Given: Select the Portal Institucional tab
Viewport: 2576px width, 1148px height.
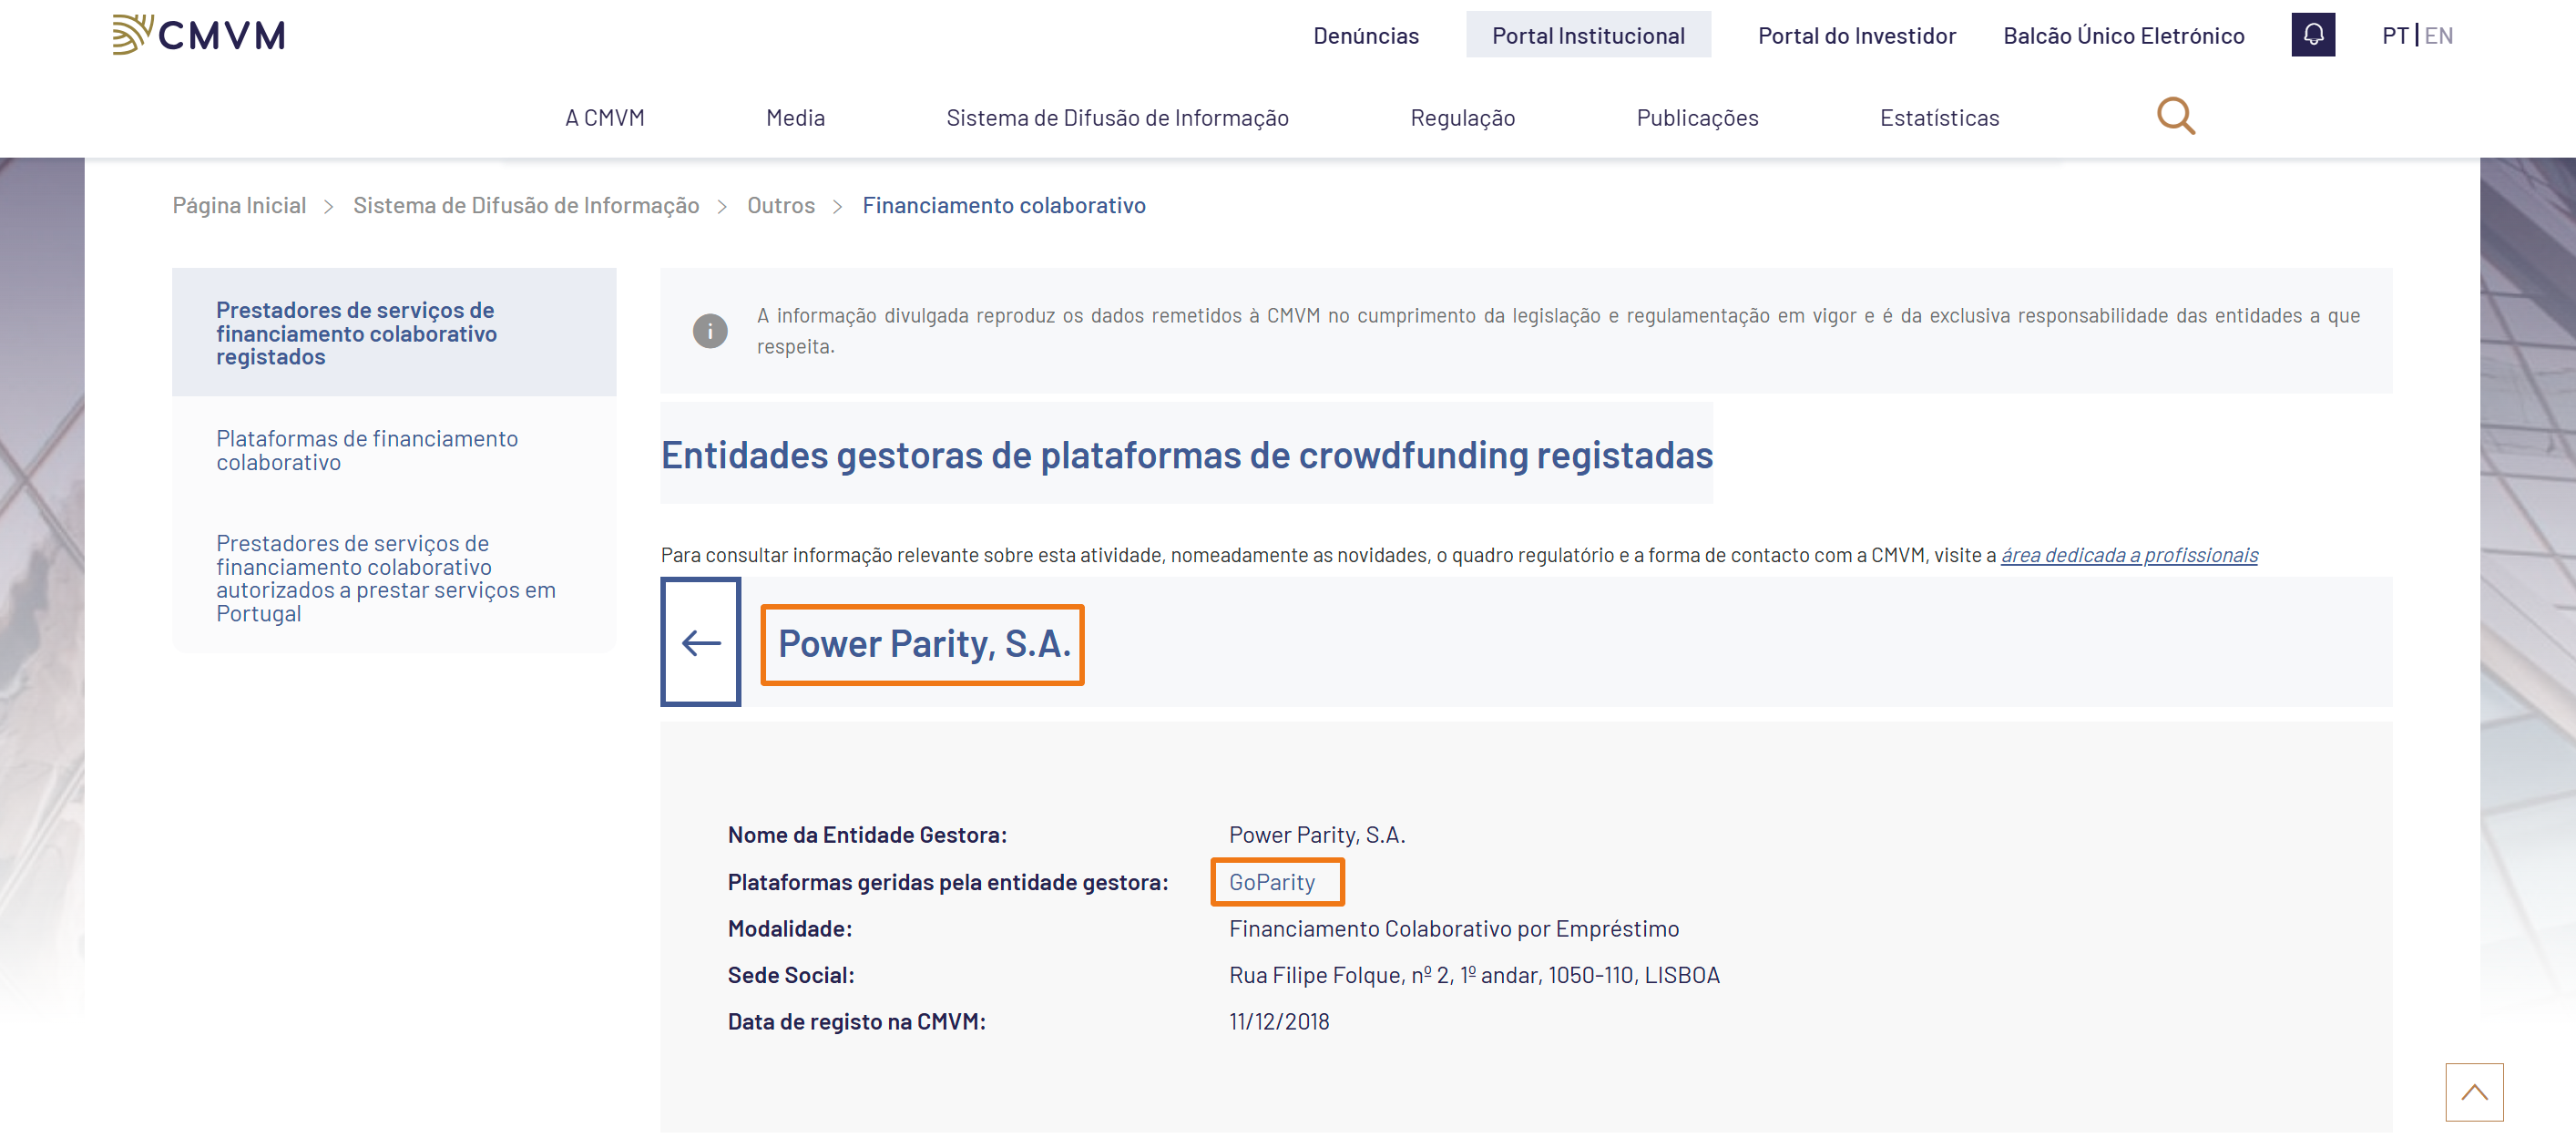Looking at the screenshot, I should (x=1588, y=35).
